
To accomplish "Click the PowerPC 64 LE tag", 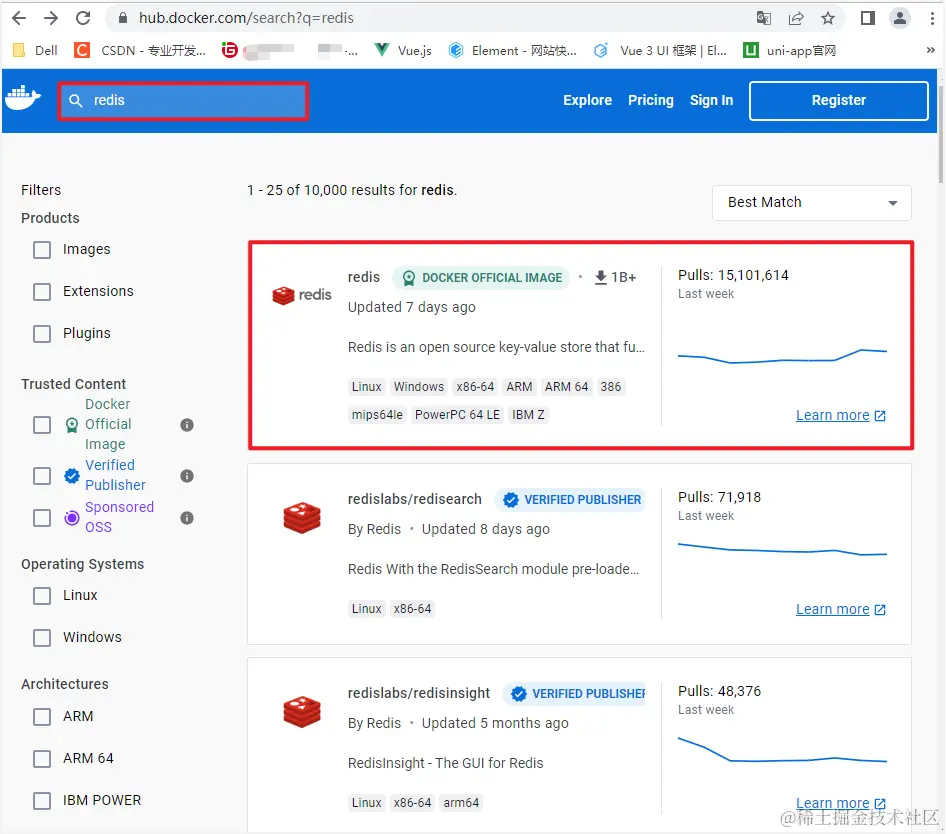I will coord(457,415).
